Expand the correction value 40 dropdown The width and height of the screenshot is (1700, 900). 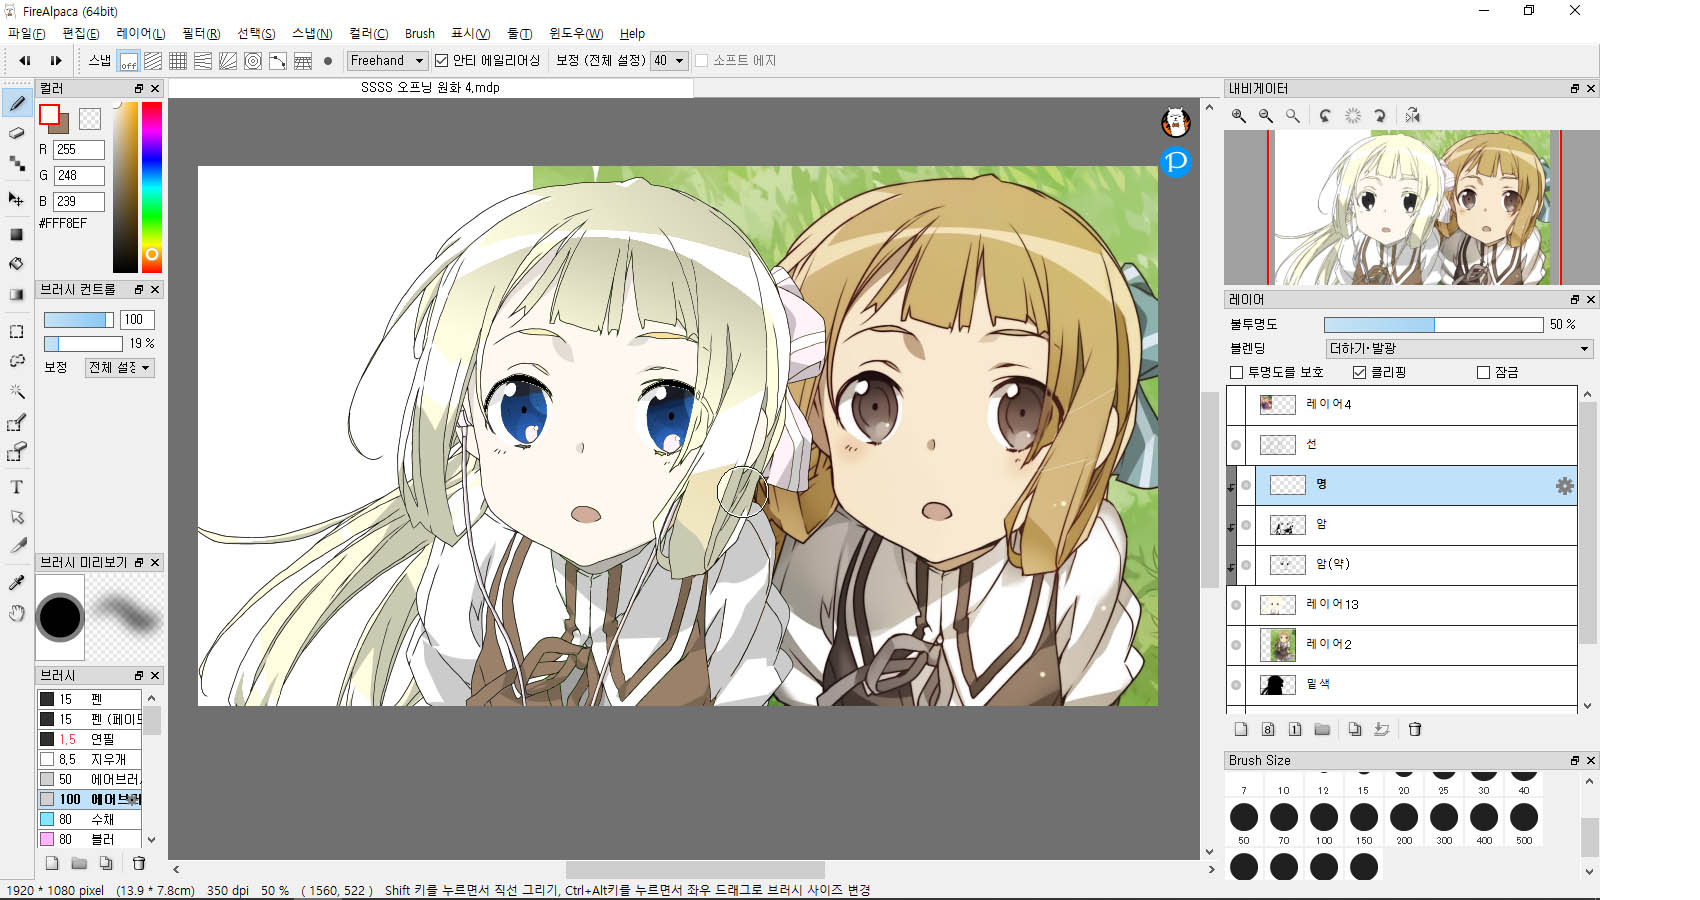click(669, 61)
